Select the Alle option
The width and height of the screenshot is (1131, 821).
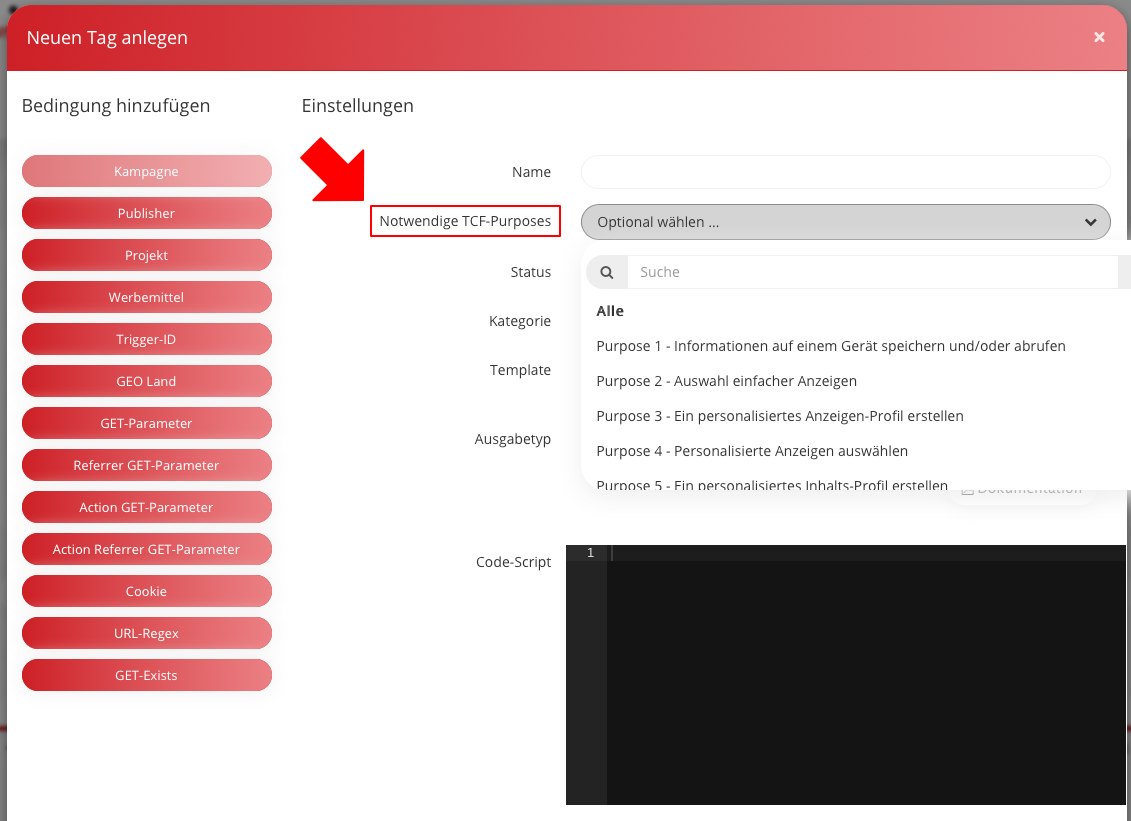tap(610, 311)
